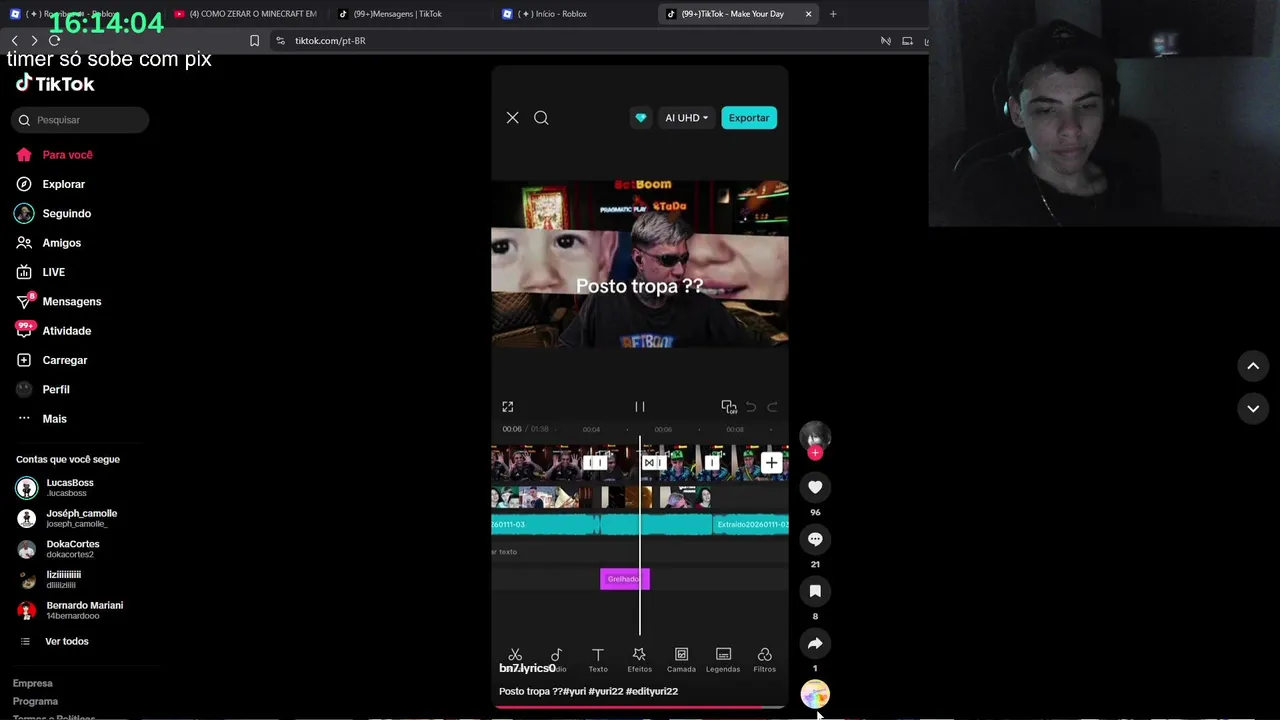This screenshot has width=1280, height=720.
Task: Seek on the red video progress bar
Action: click(640, 707)
